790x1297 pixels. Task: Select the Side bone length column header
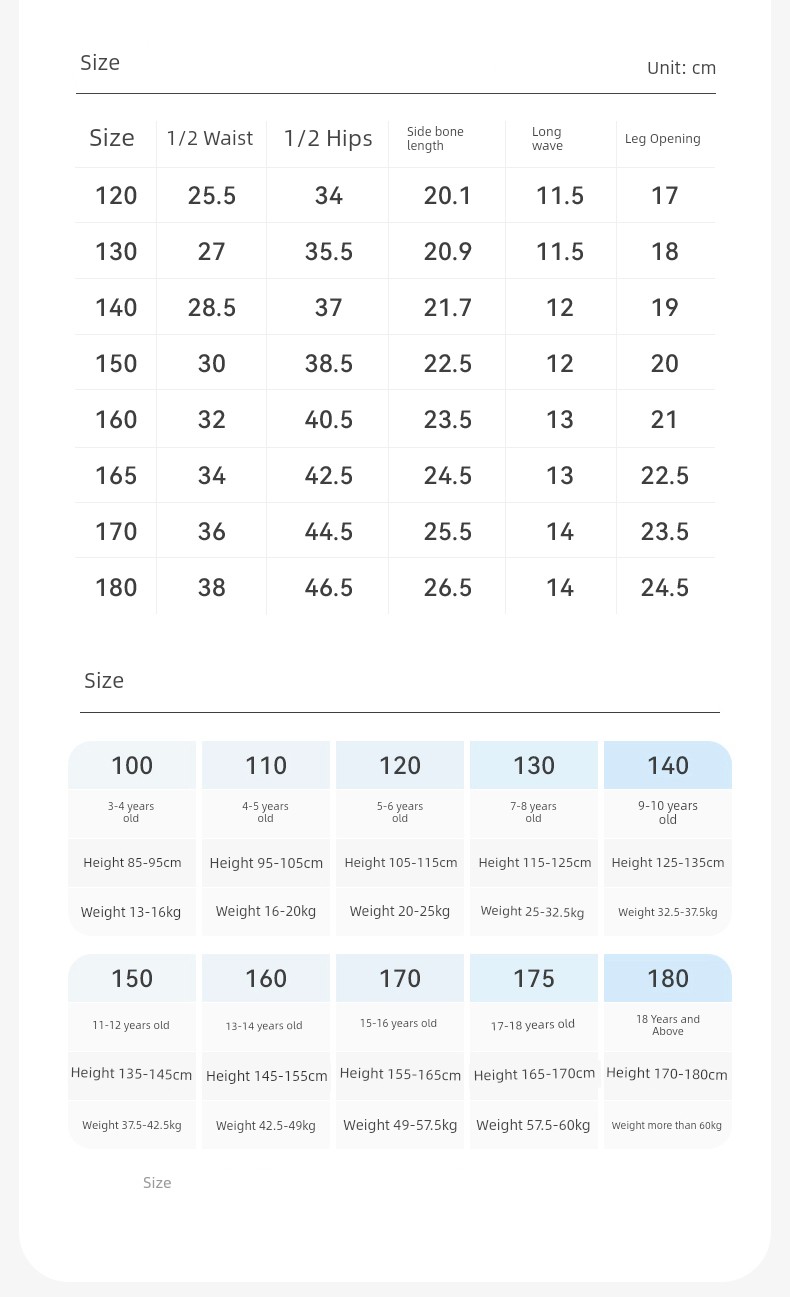(435, 138)
